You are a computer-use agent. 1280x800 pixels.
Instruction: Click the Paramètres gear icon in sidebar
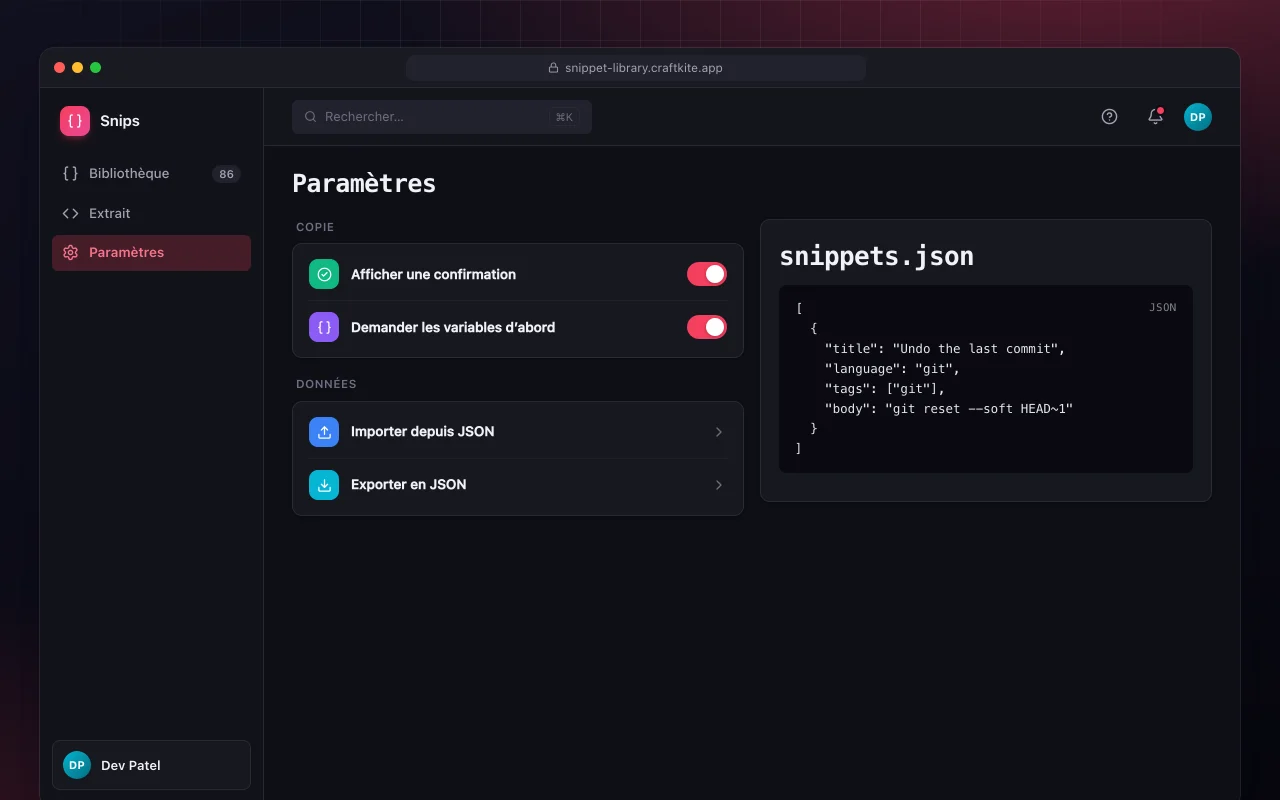70,253
